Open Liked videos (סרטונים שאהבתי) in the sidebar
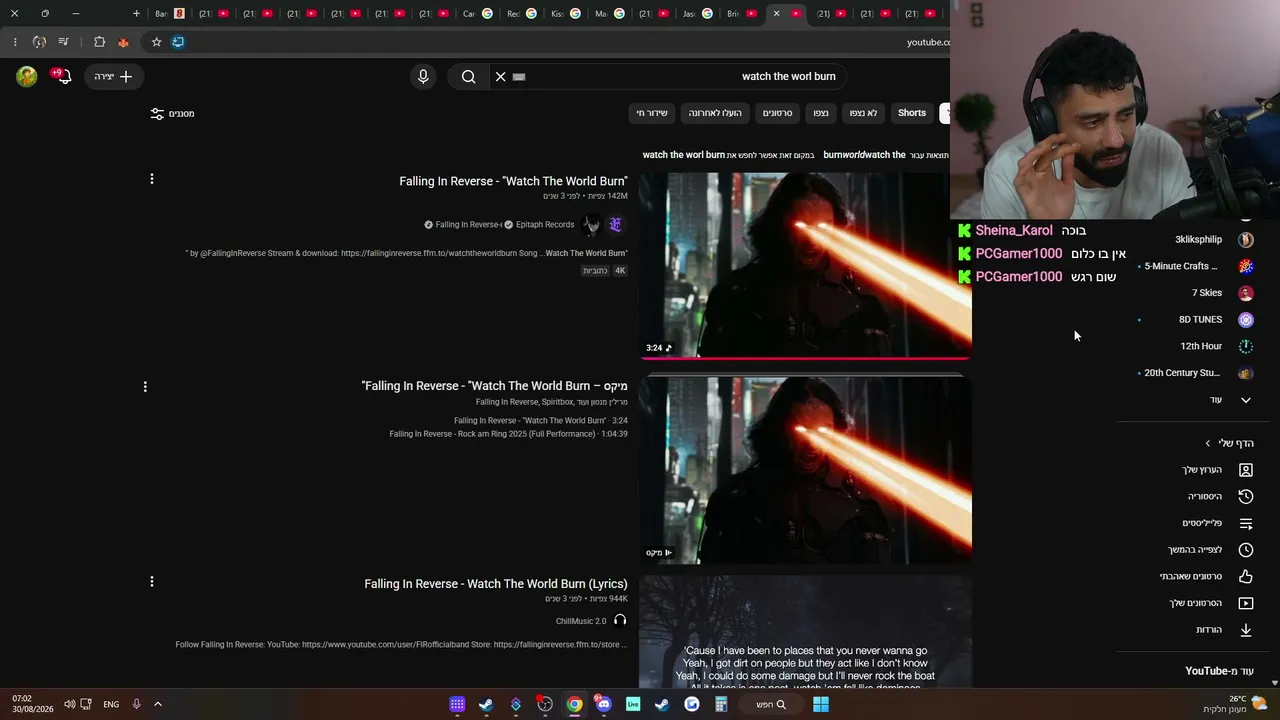 point(1206,576)
